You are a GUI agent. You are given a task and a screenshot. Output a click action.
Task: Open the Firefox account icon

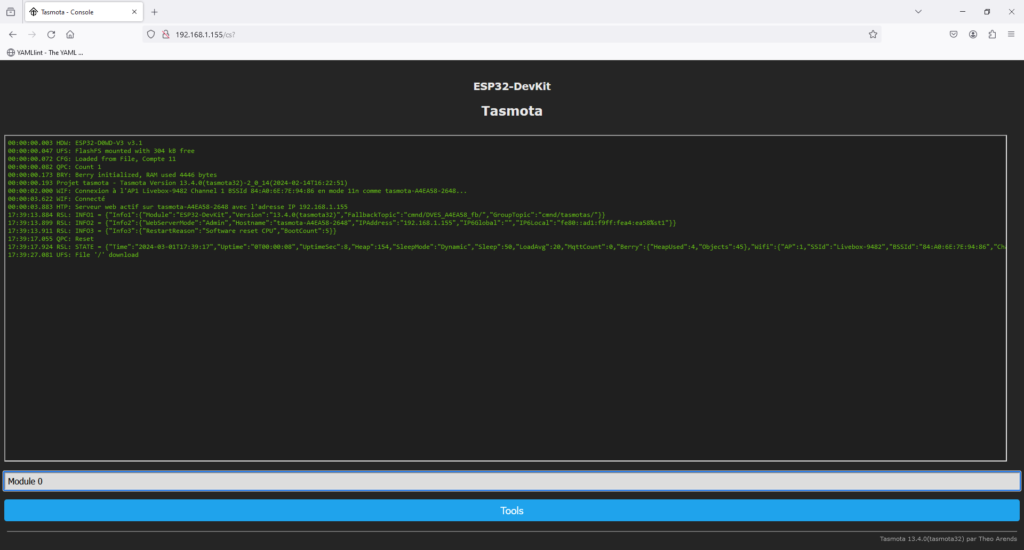973,35
